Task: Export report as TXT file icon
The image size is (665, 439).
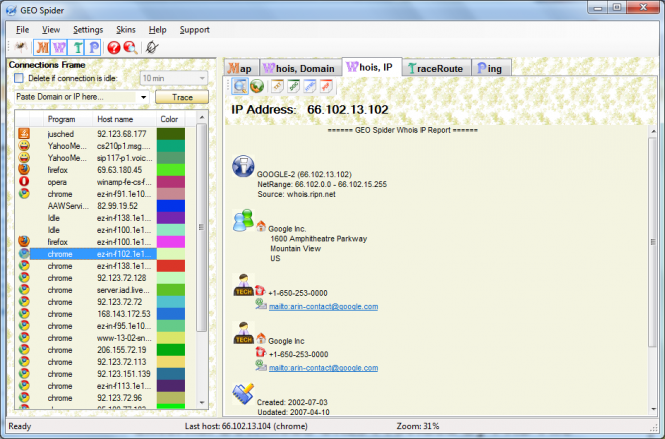Action: (277, 86)
